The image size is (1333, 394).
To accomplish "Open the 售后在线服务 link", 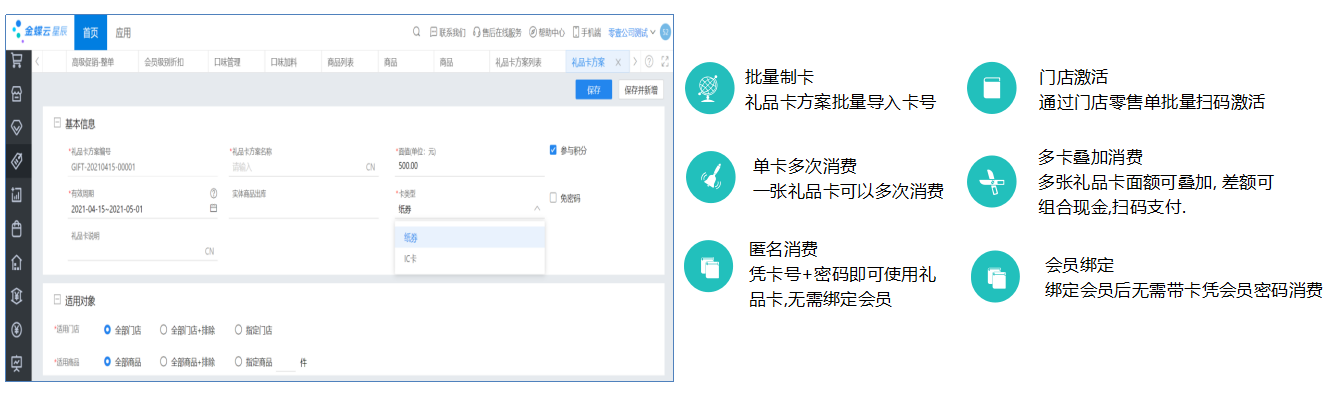I will coord(497,32).
